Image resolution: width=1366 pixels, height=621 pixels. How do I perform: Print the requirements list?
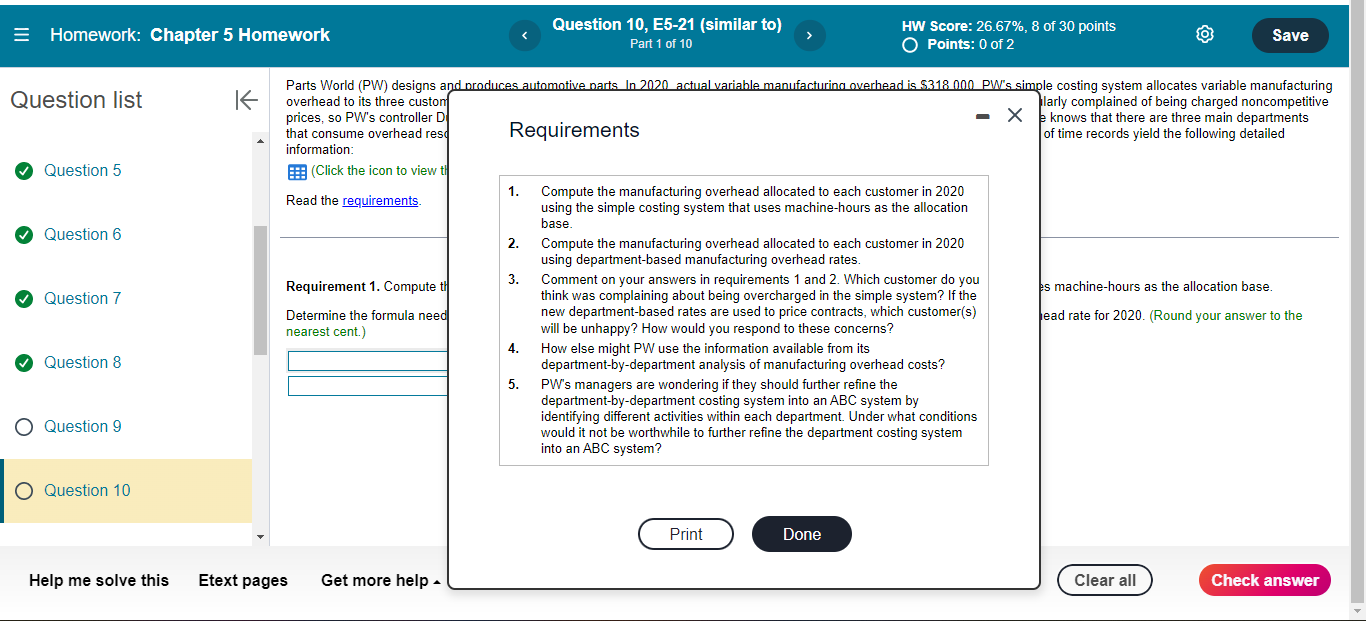pos(685,534)
